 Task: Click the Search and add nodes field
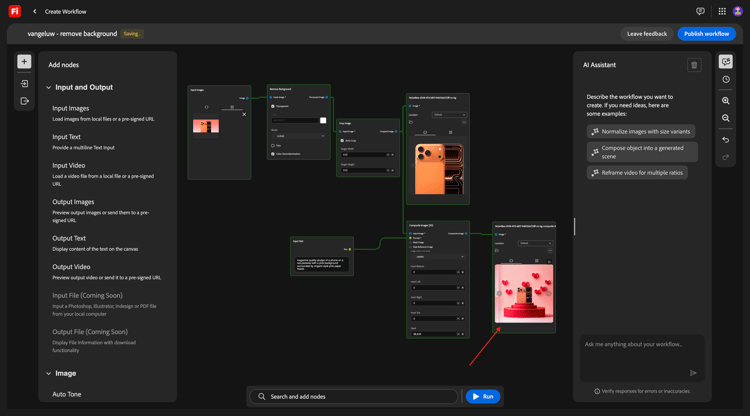tap(354, 396)
